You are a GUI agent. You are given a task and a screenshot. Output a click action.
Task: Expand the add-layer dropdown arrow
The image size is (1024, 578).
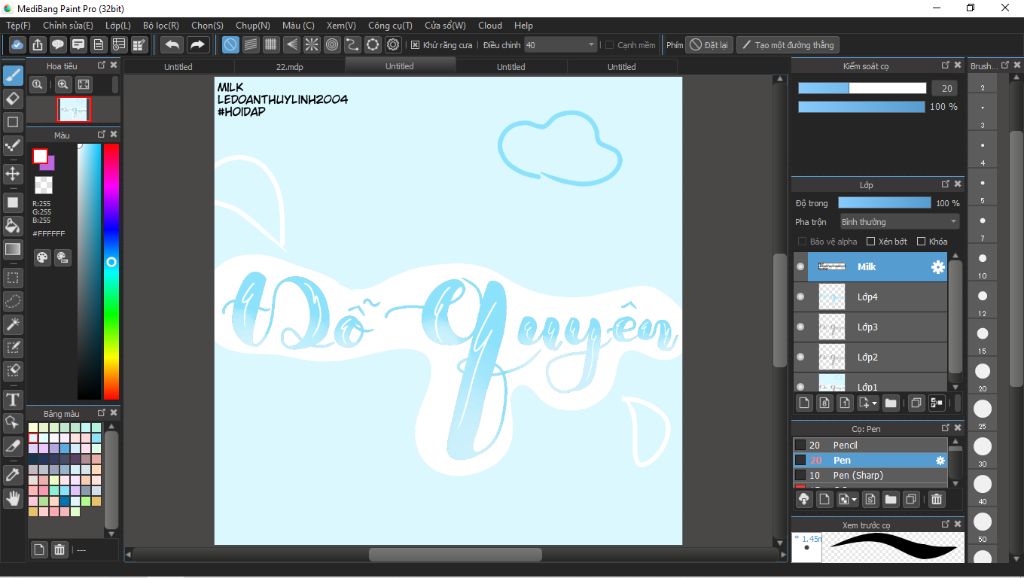pyautogui.click(x=874, y=404)
